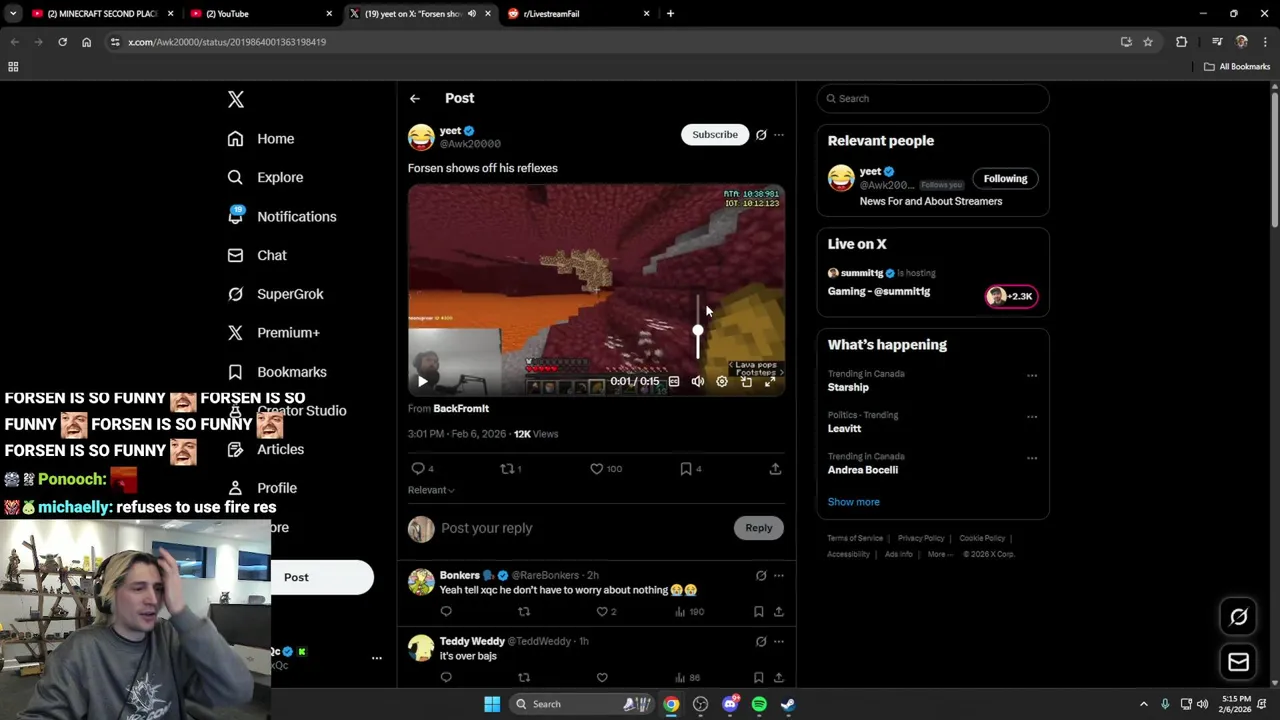Switch to r/LivestreamFail tab
The width and height of the screenshot is (1280, 720).
[x=579, y=14]
